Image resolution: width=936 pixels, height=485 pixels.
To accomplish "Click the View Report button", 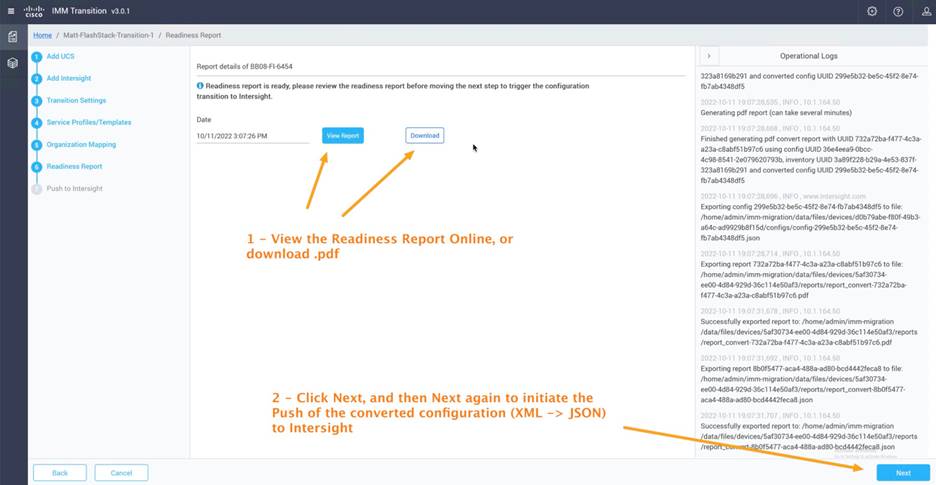I will [x=343, y=136].
